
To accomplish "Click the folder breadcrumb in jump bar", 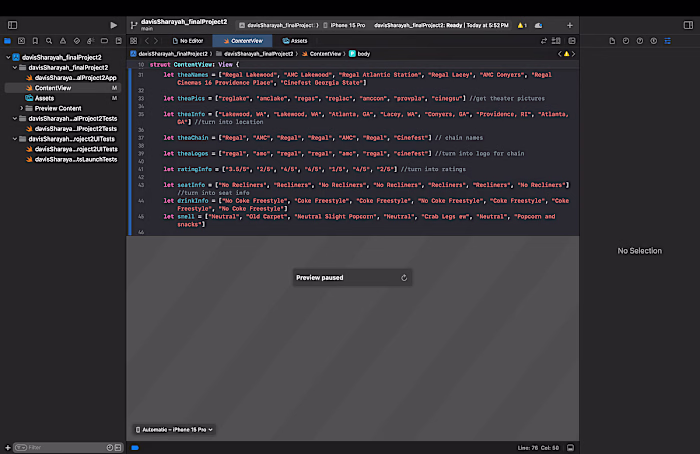I will click(x=255, y=54).
